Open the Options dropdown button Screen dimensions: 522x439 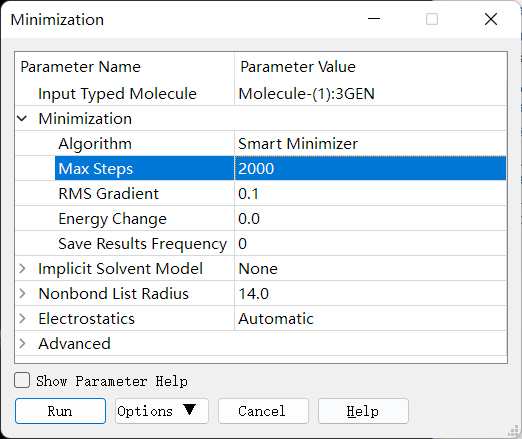[162, 411]
